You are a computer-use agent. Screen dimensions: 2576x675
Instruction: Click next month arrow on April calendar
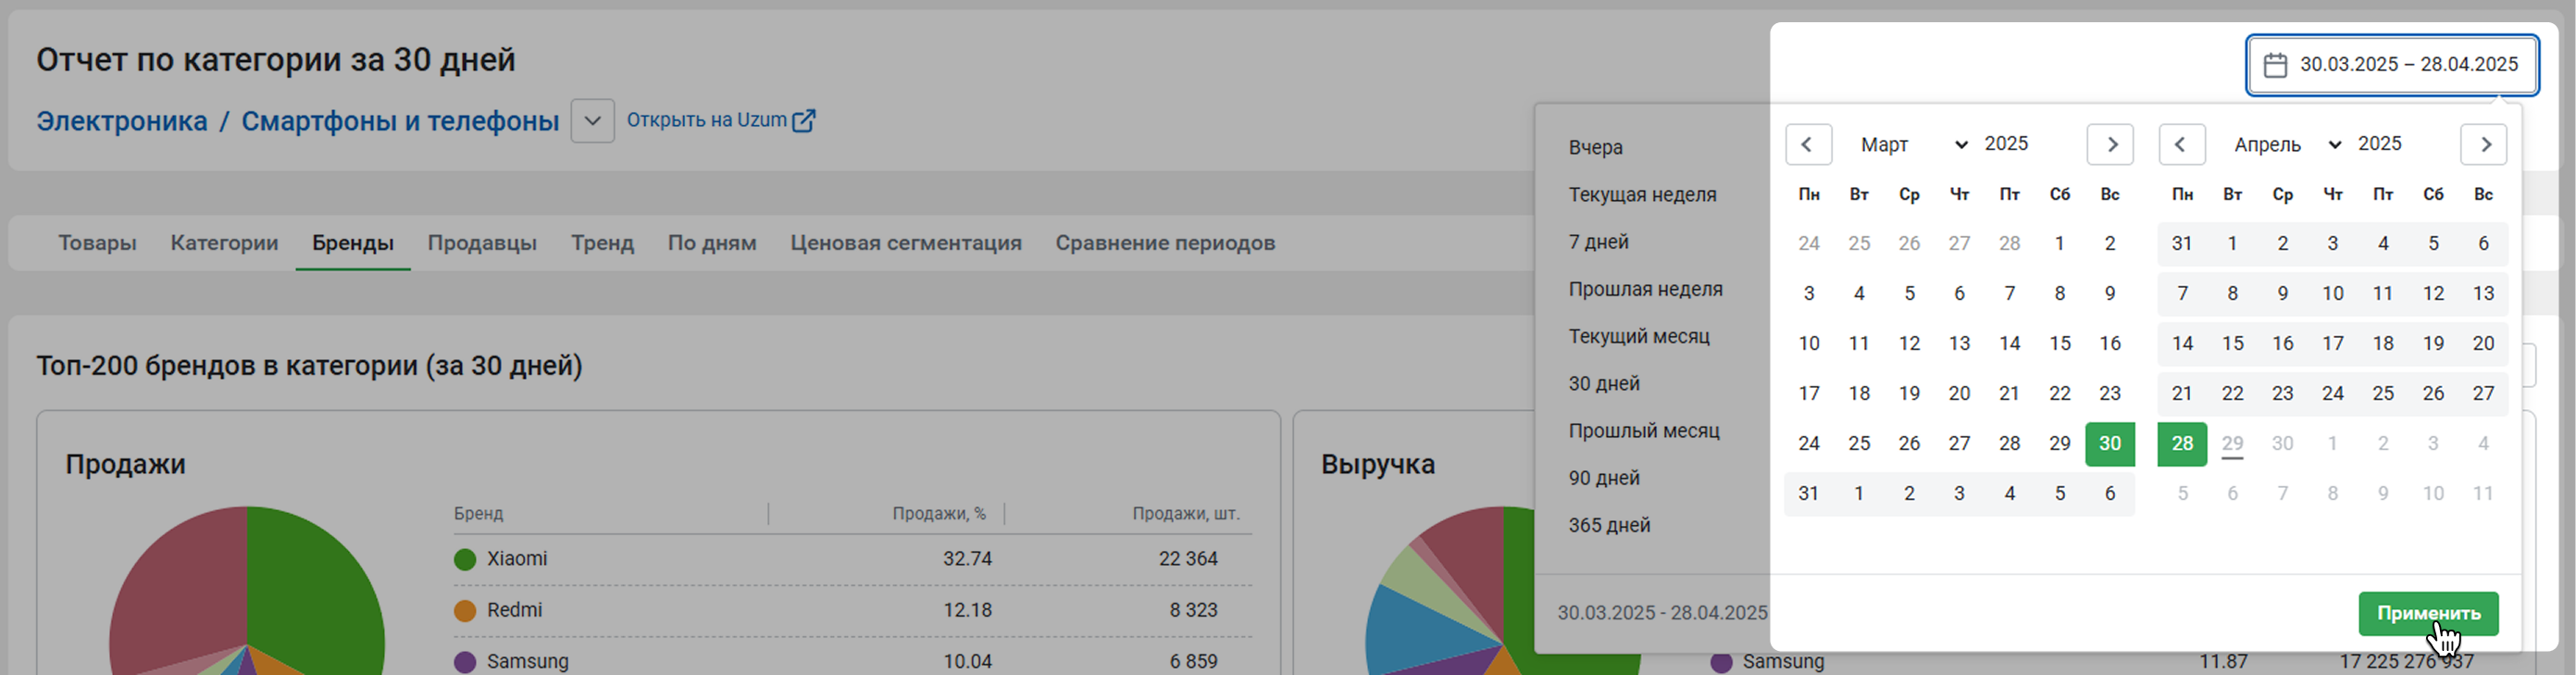[x=2484, y=144]
